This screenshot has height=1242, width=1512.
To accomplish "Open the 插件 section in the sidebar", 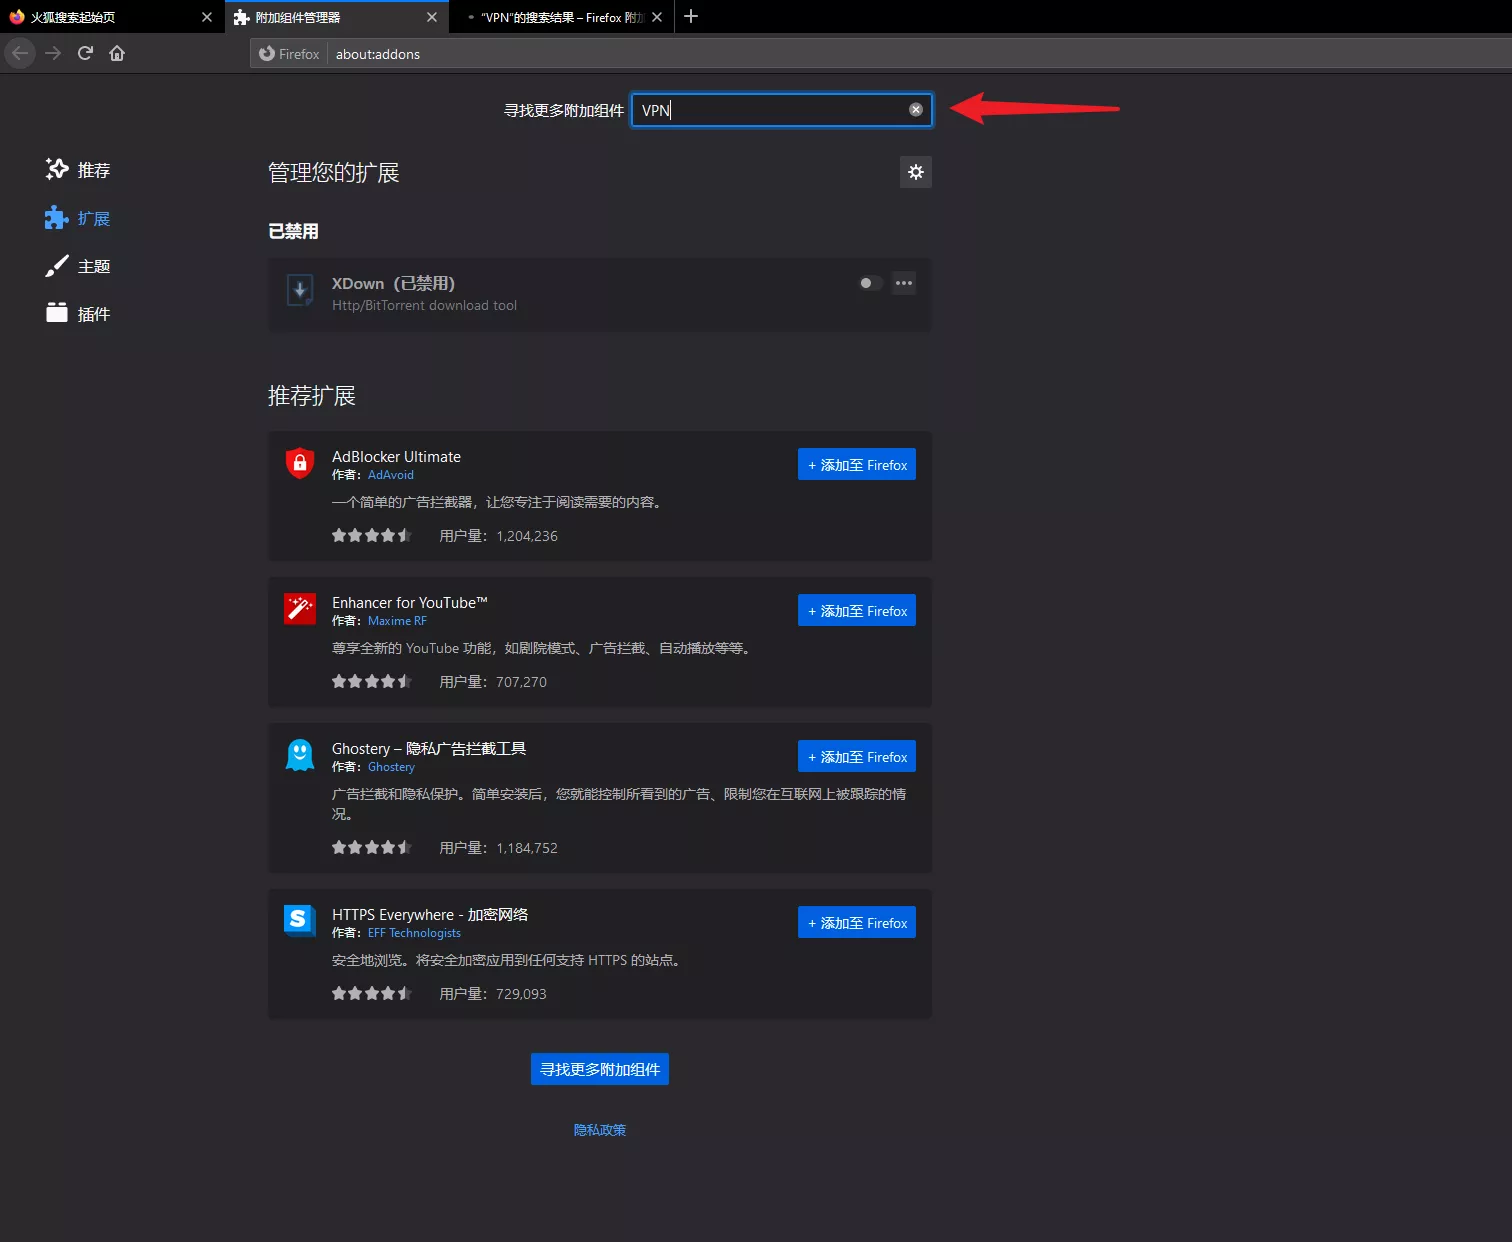I will pos(78,314).
